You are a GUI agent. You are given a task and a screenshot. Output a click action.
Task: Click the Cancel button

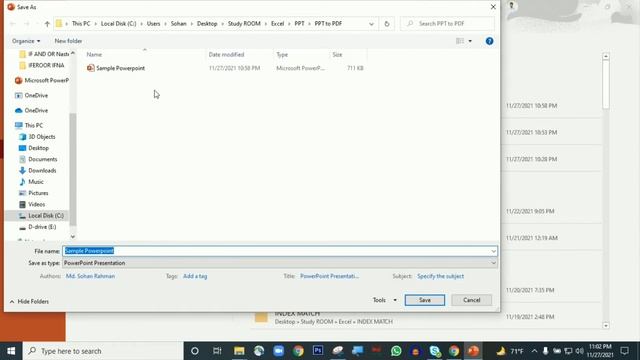point(471,300)
